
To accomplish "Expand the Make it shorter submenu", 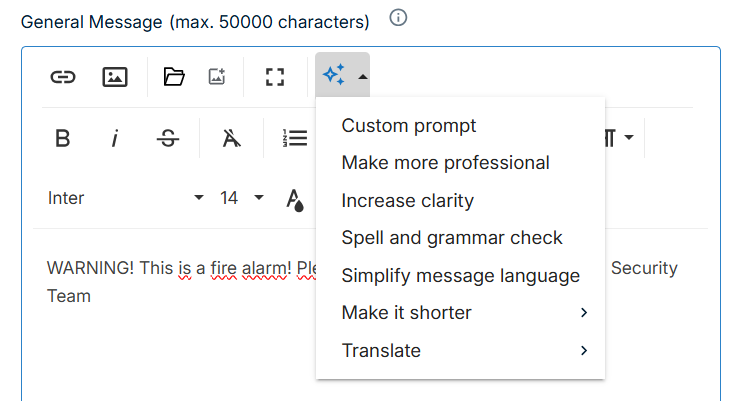I will click(x=460, y=313).
